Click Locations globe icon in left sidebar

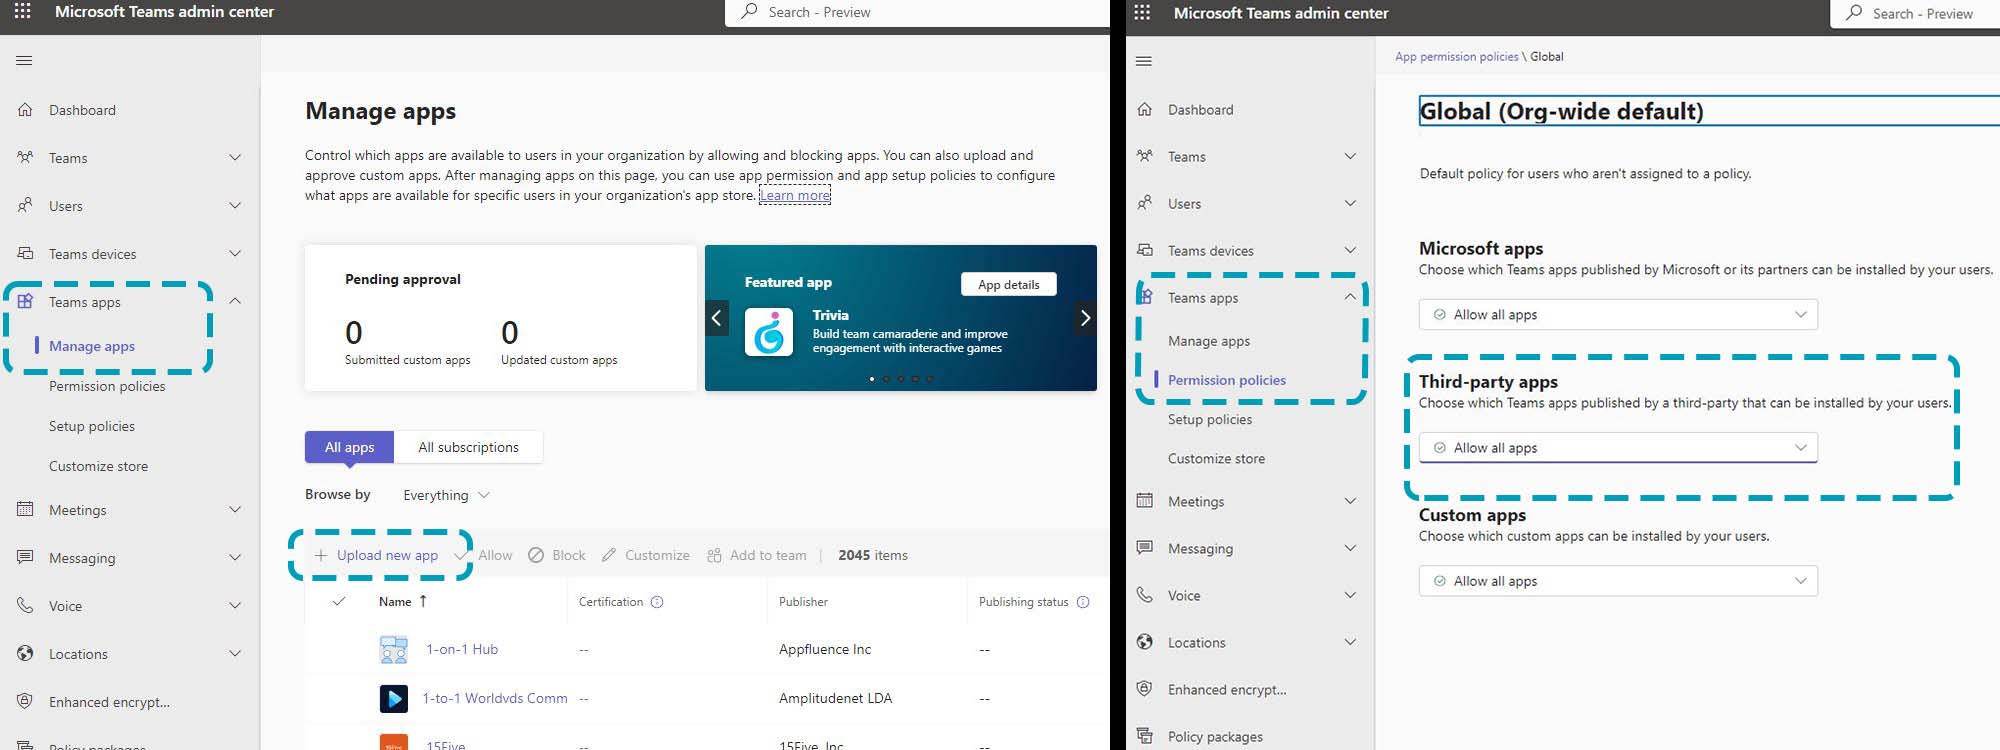pos(25,654)
